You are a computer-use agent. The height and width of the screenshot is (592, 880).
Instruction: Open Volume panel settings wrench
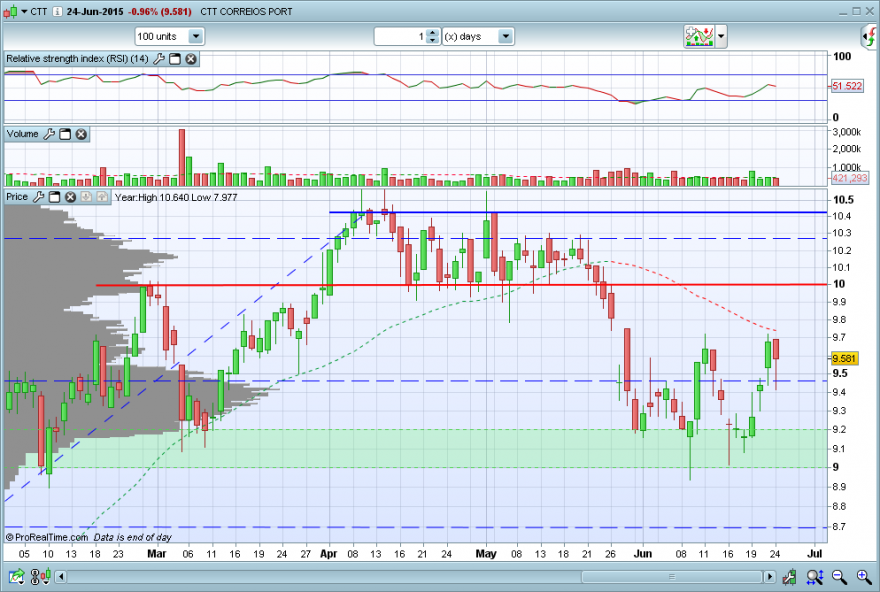click(49, 134)
